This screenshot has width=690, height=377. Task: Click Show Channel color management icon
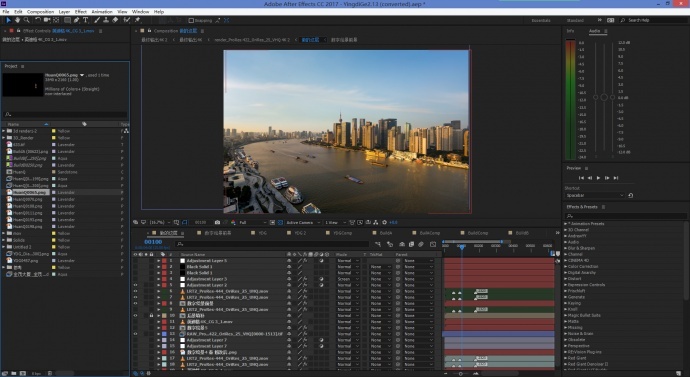point(233,222)
